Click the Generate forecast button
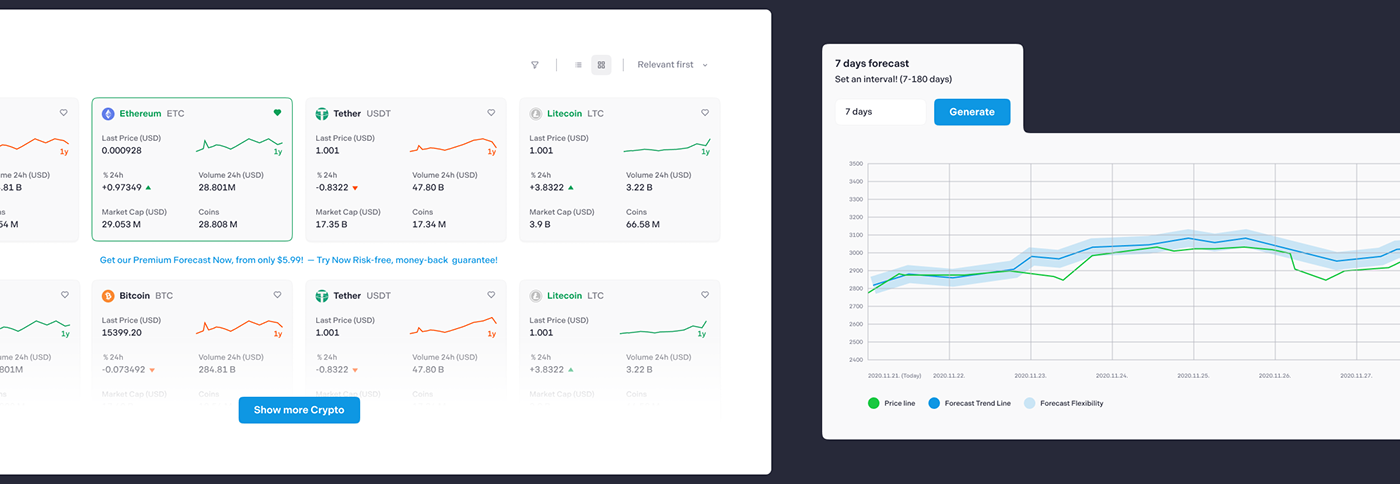Image resolution: width=1400 pixels, height=484 pixels. [x=972, y=112]
